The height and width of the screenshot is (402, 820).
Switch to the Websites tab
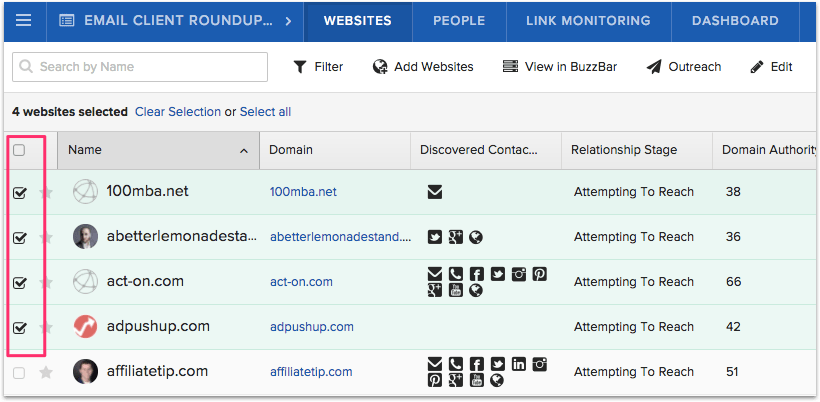(358, 21)
